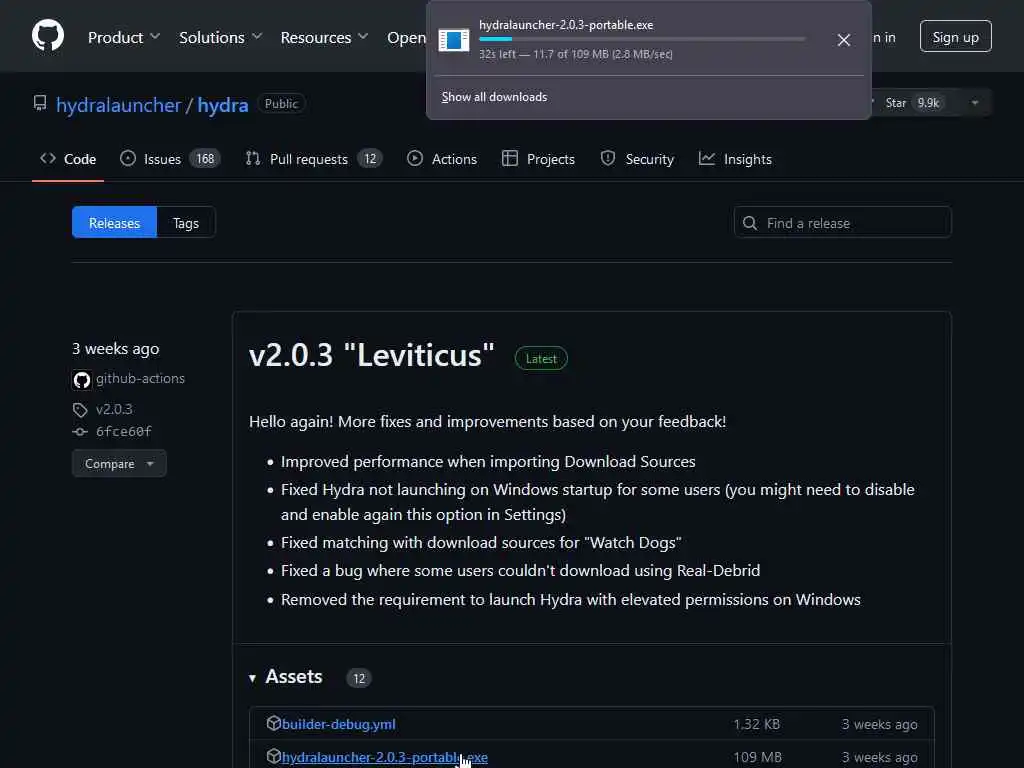This screenshot has width=1024, height=768.
Task: Open the Solutions dropdown menu
Action: click(x=221, y=37)
